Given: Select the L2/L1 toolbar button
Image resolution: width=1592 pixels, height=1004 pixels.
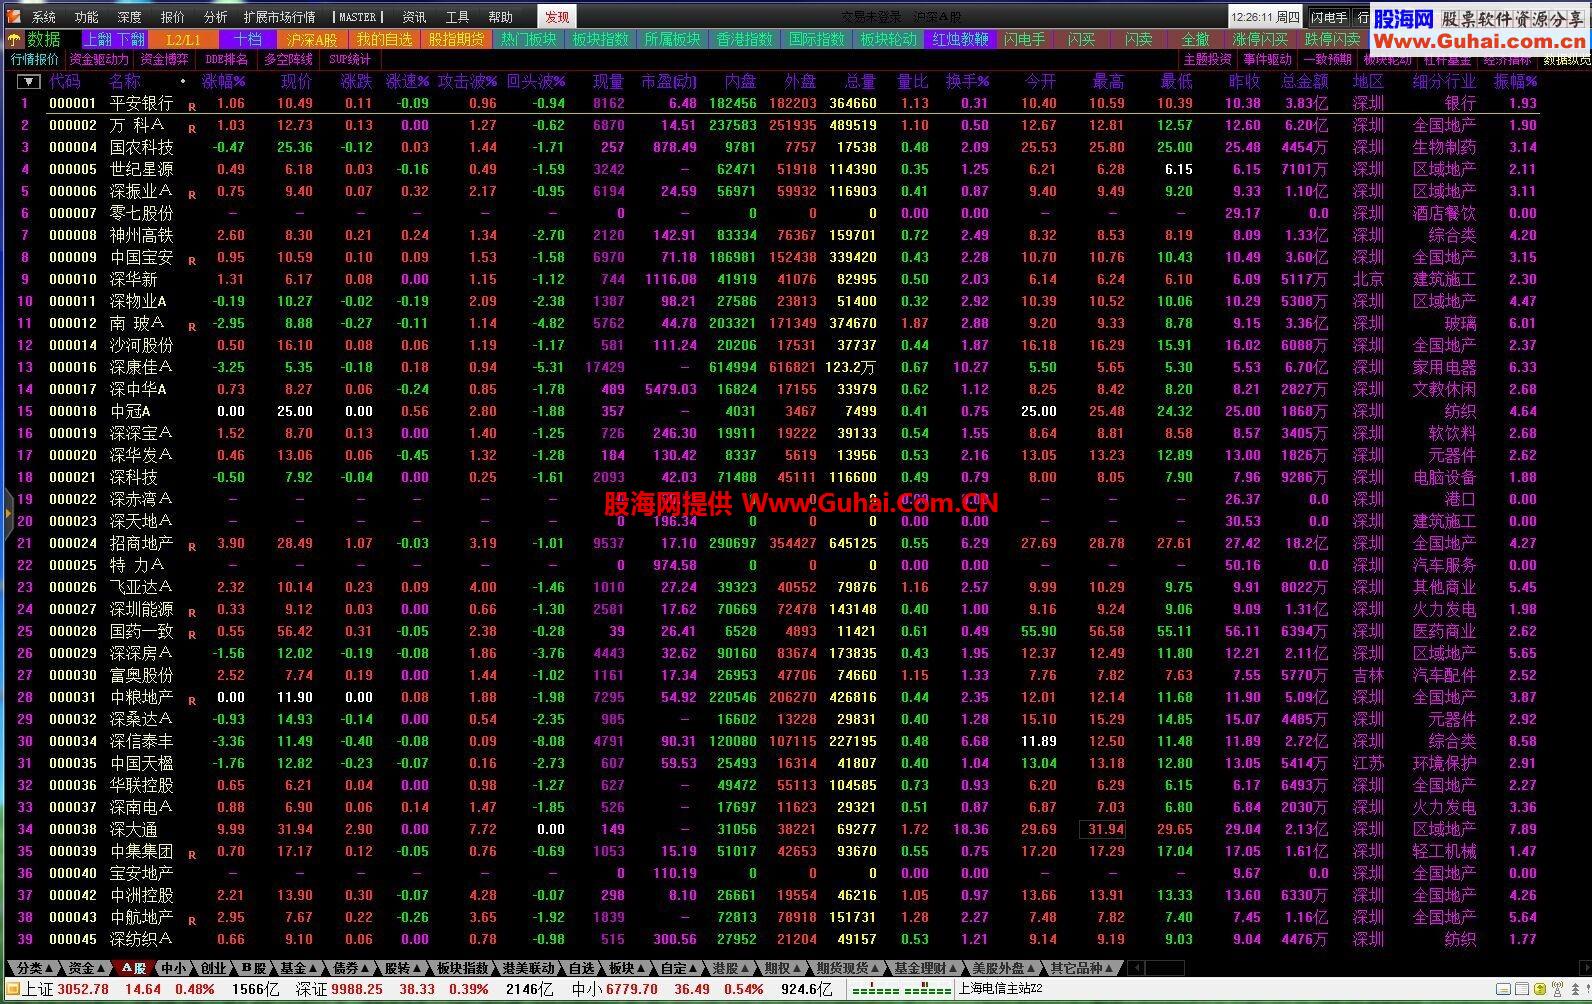Looking at the screenshot, I should (x=183, y=39).
